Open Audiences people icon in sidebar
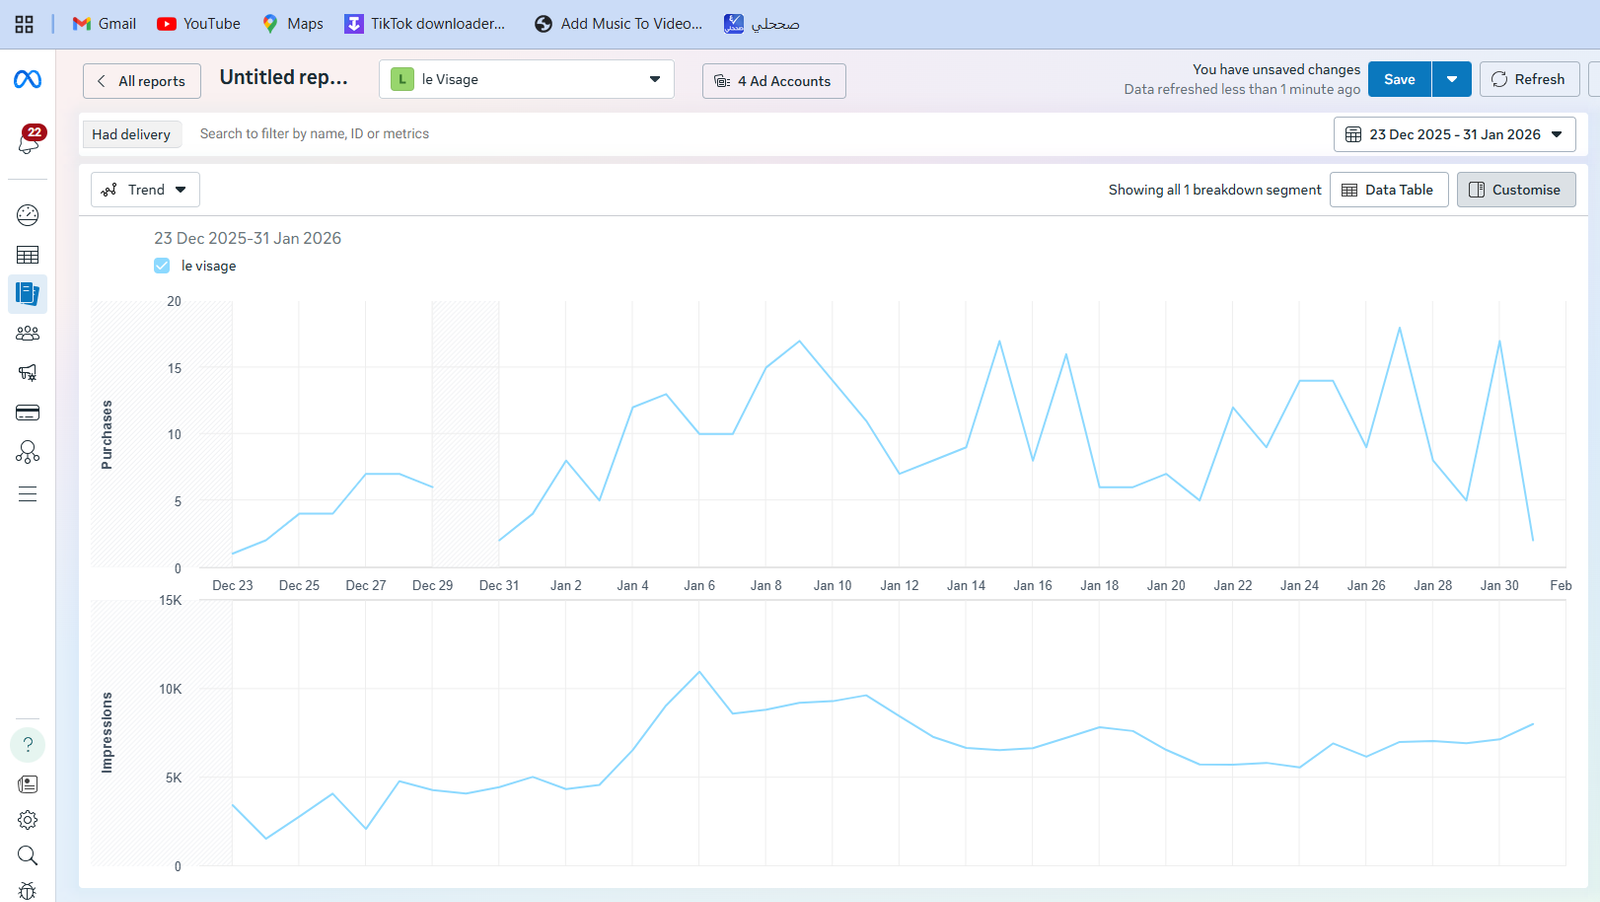Viewport: 1600px width, 902px height. pyautogui.click(x=28, y=334)
